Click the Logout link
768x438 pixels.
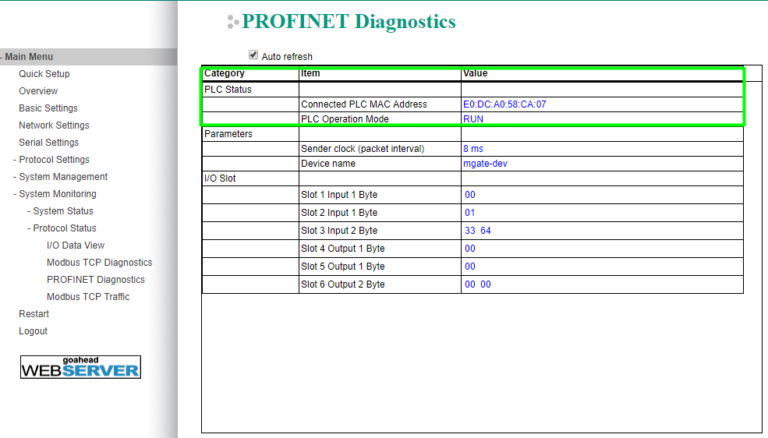tap(33, 331)
